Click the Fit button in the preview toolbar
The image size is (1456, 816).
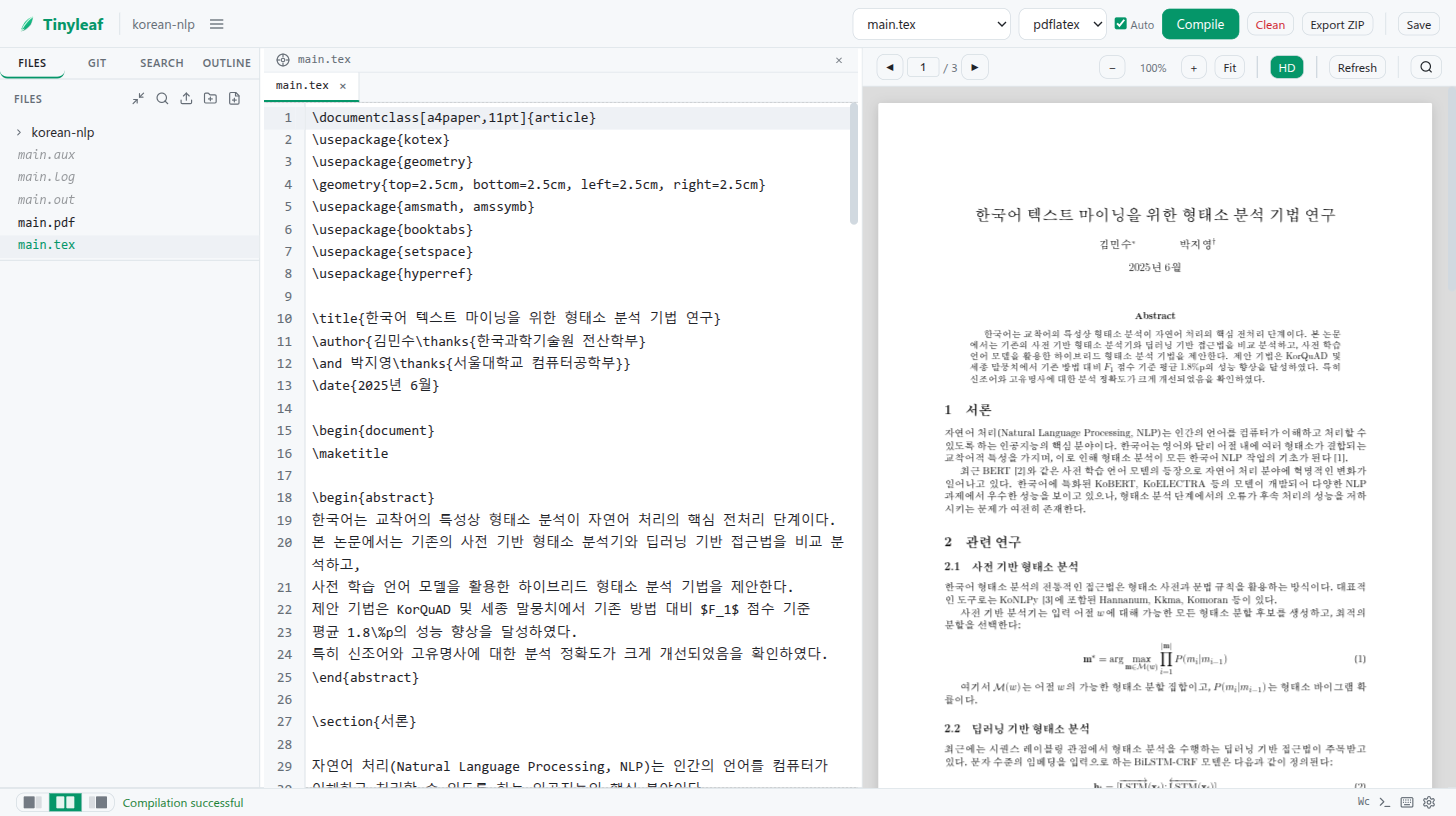pos(1230,68)
